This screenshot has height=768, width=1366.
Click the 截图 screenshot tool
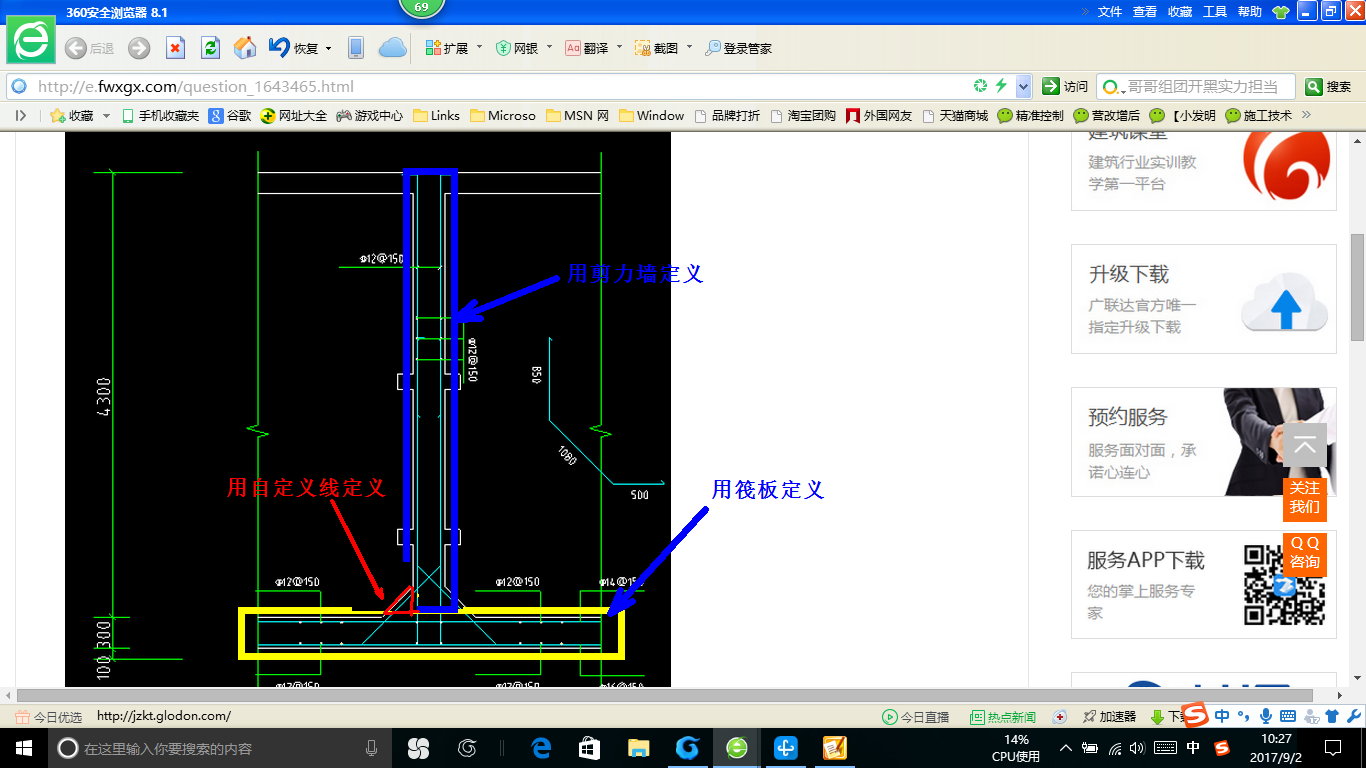pos(657,48)
